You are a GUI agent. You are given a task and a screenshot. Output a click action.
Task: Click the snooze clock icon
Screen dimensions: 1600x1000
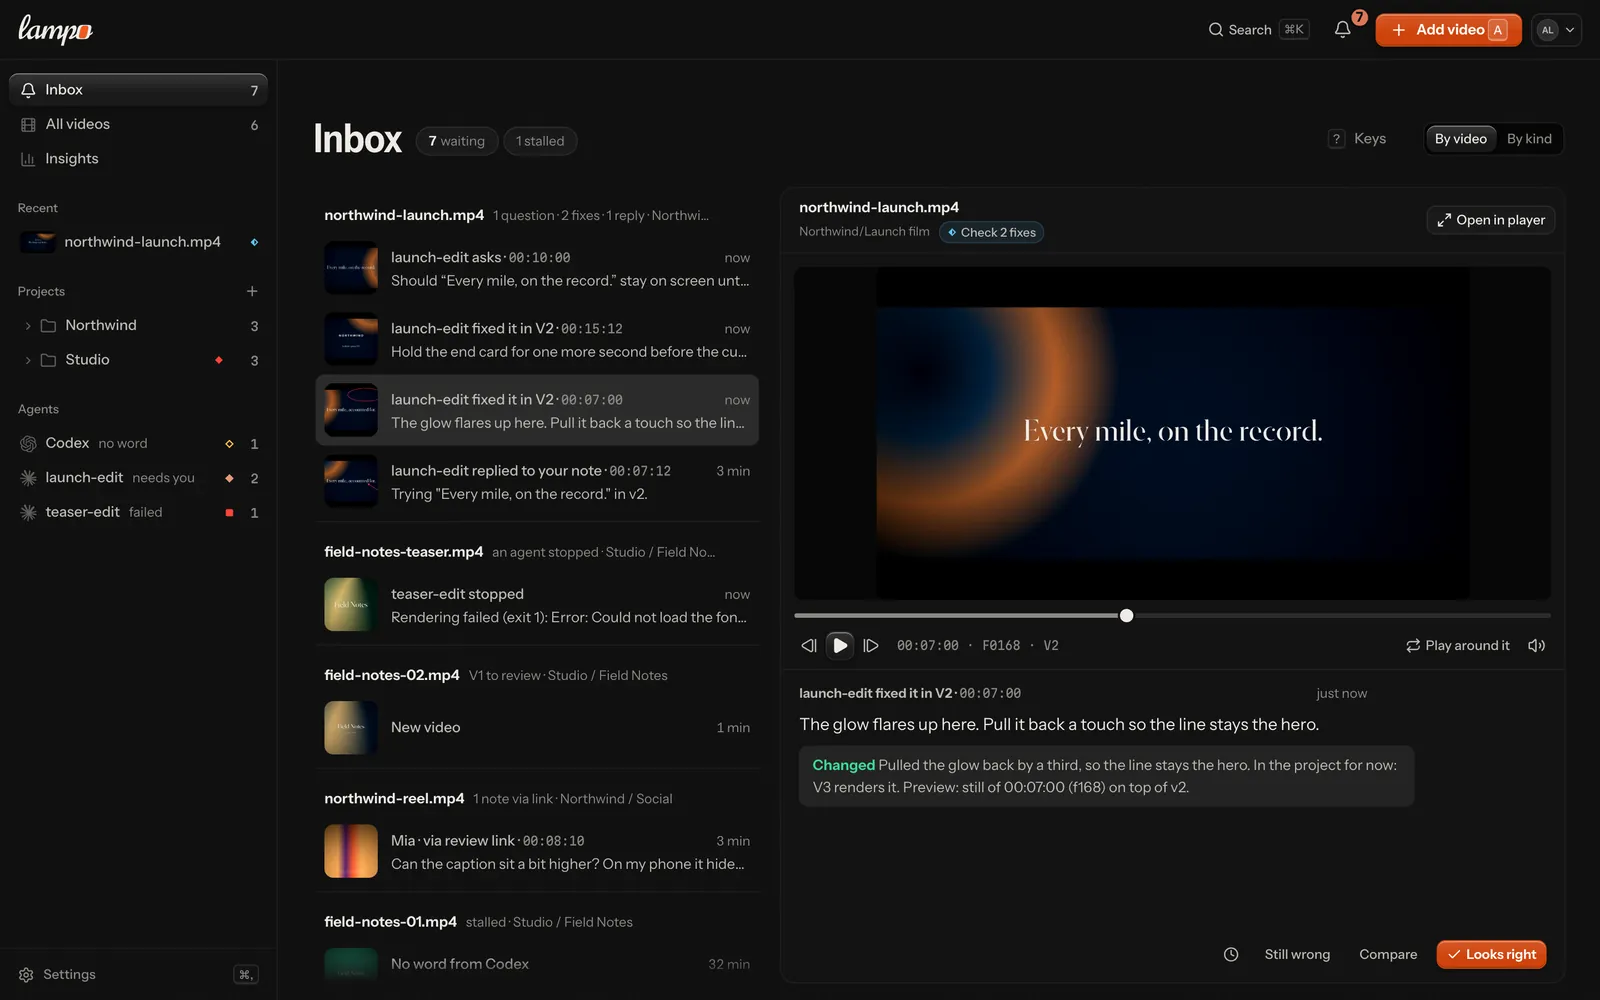(1231, 955)
